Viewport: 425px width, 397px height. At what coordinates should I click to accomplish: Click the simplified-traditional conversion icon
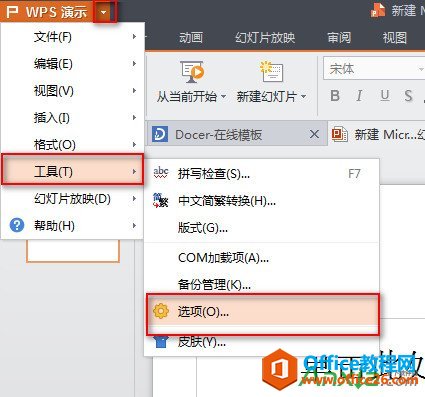click(161, 200)
